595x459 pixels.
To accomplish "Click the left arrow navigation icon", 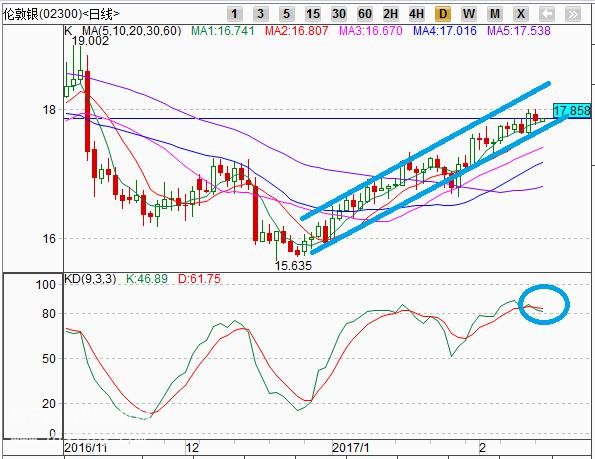I will [x=547, y=14].
